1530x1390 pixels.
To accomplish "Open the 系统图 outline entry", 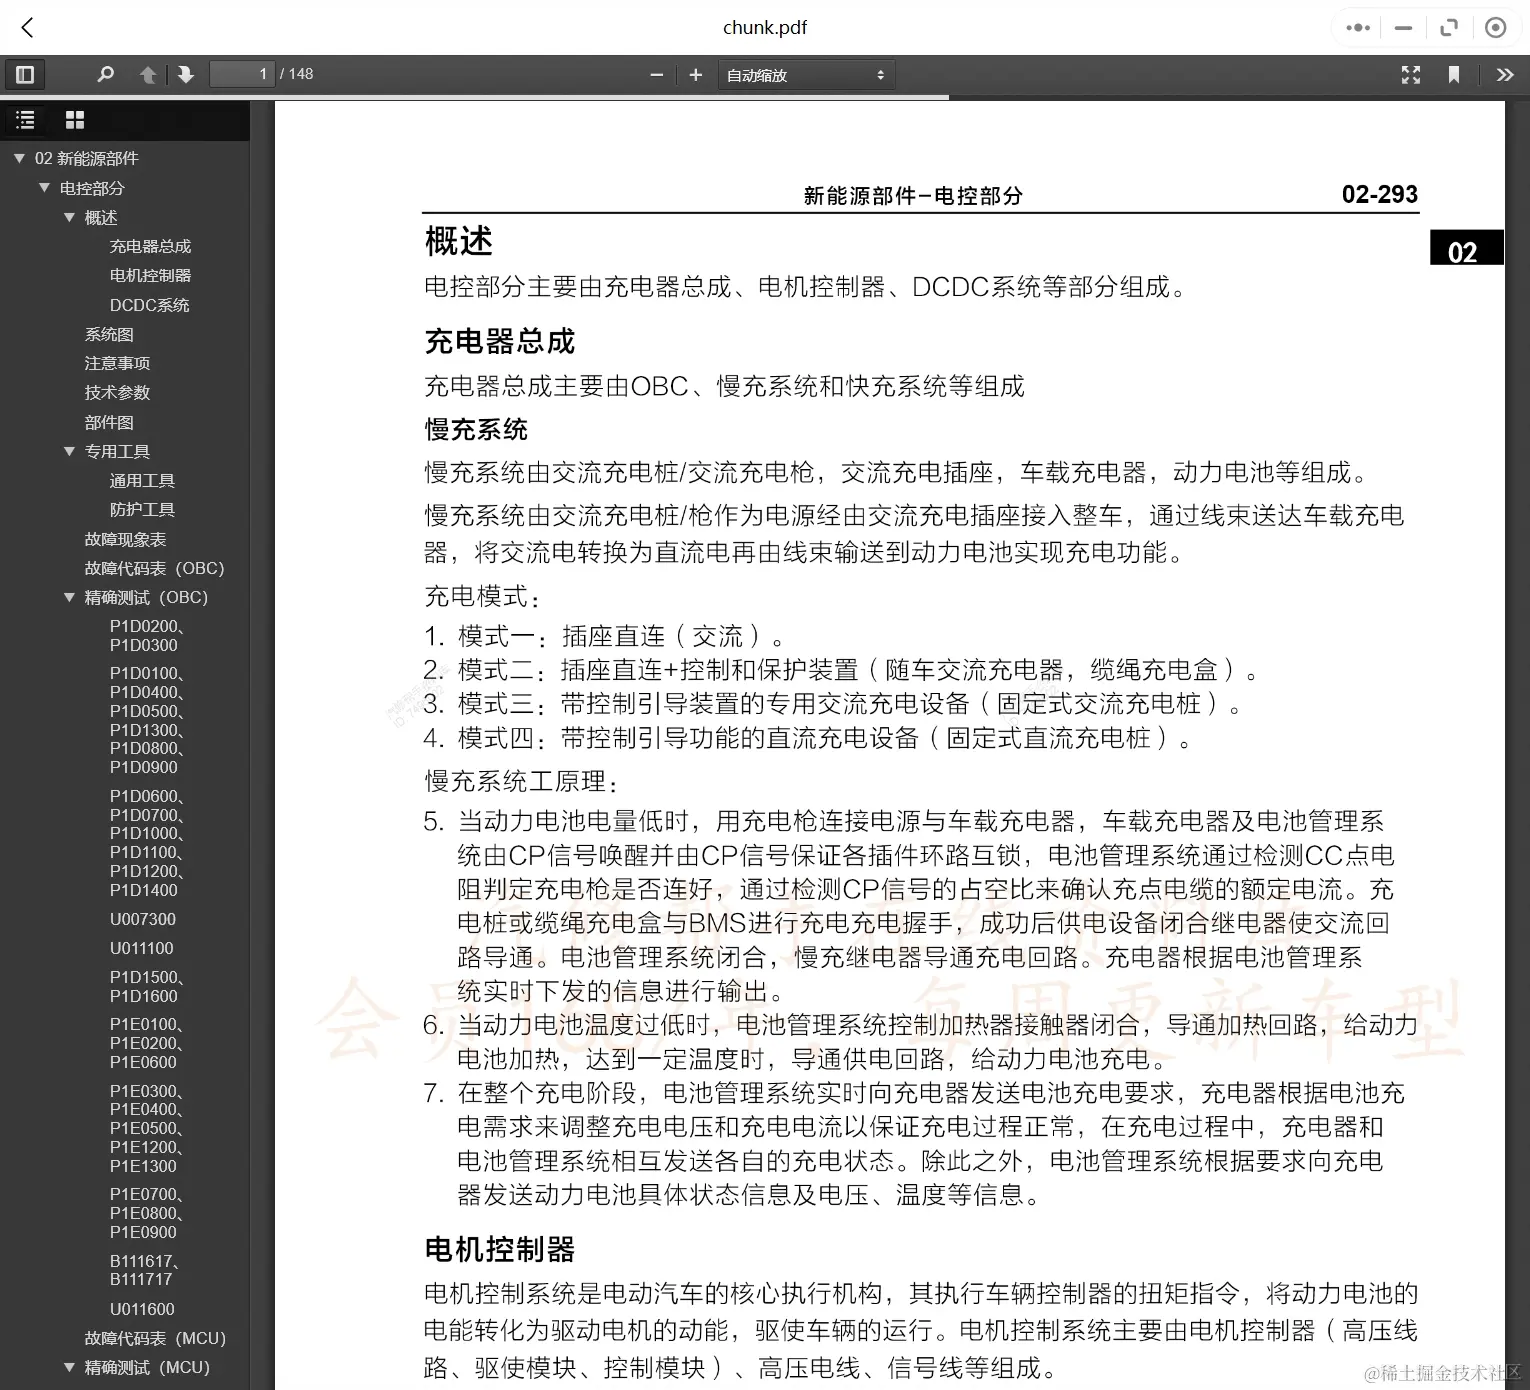I will (x=109, y=333).
